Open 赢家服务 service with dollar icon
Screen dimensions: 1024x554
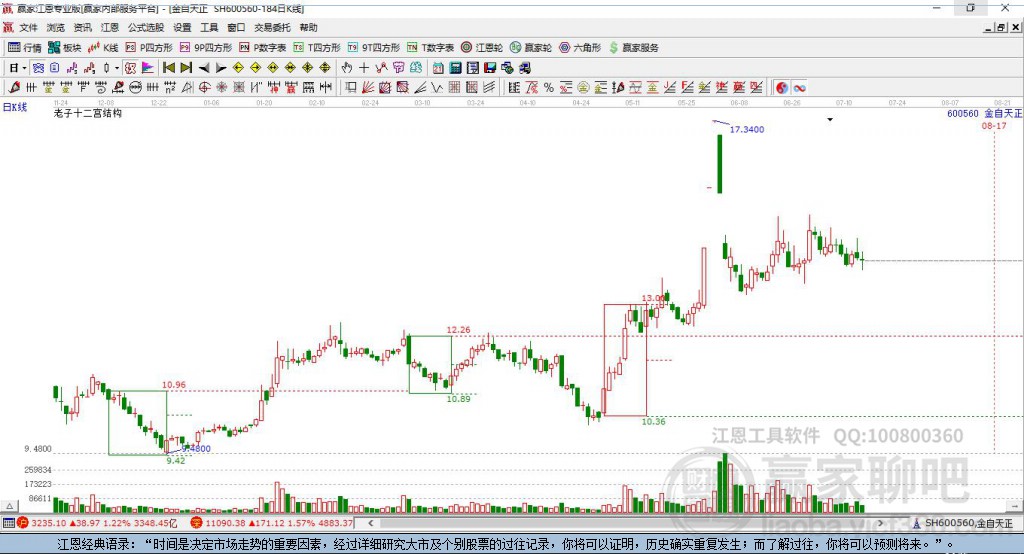pyautogui.click(x=633, y=48)
